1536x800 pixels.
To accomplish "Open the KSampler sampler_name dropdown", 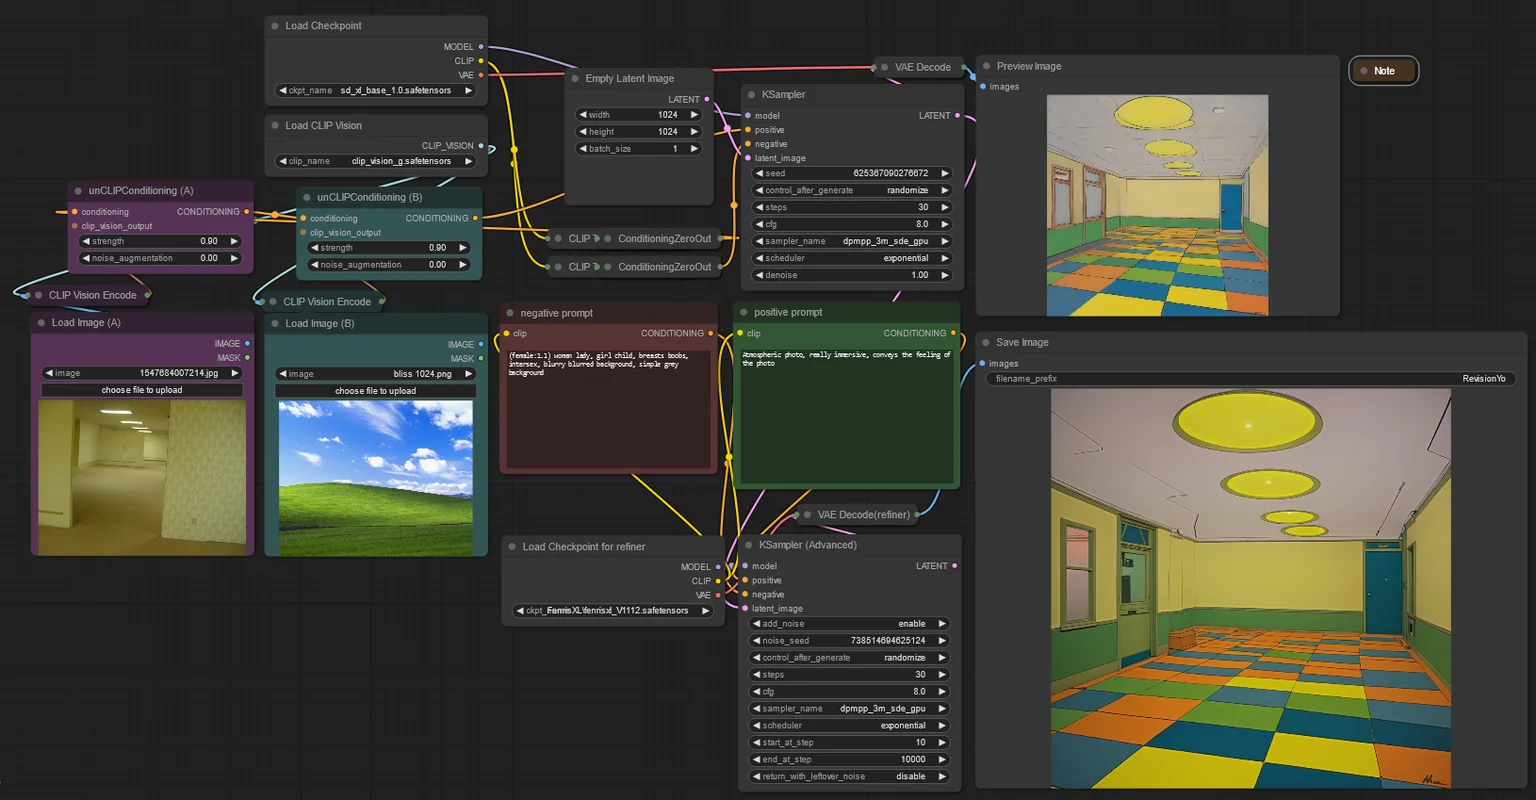I will click(852, 241).
